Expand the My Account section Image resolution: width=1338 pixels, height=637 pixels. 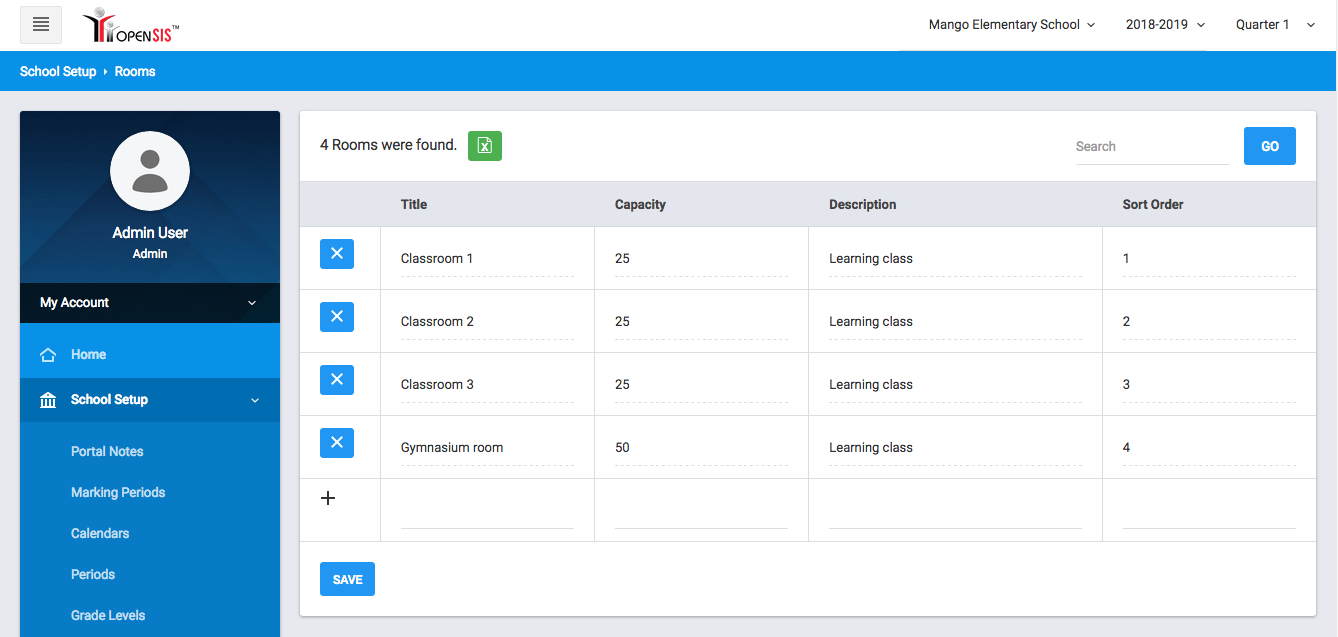[150, 303]
